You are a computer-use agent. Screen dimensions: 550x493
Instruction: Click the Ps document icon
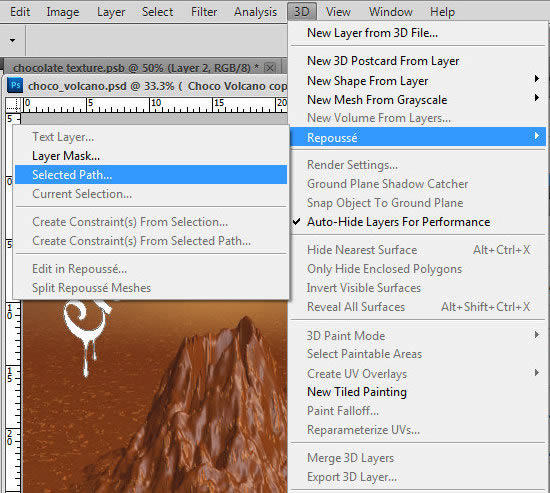click(x=15, y=85)
